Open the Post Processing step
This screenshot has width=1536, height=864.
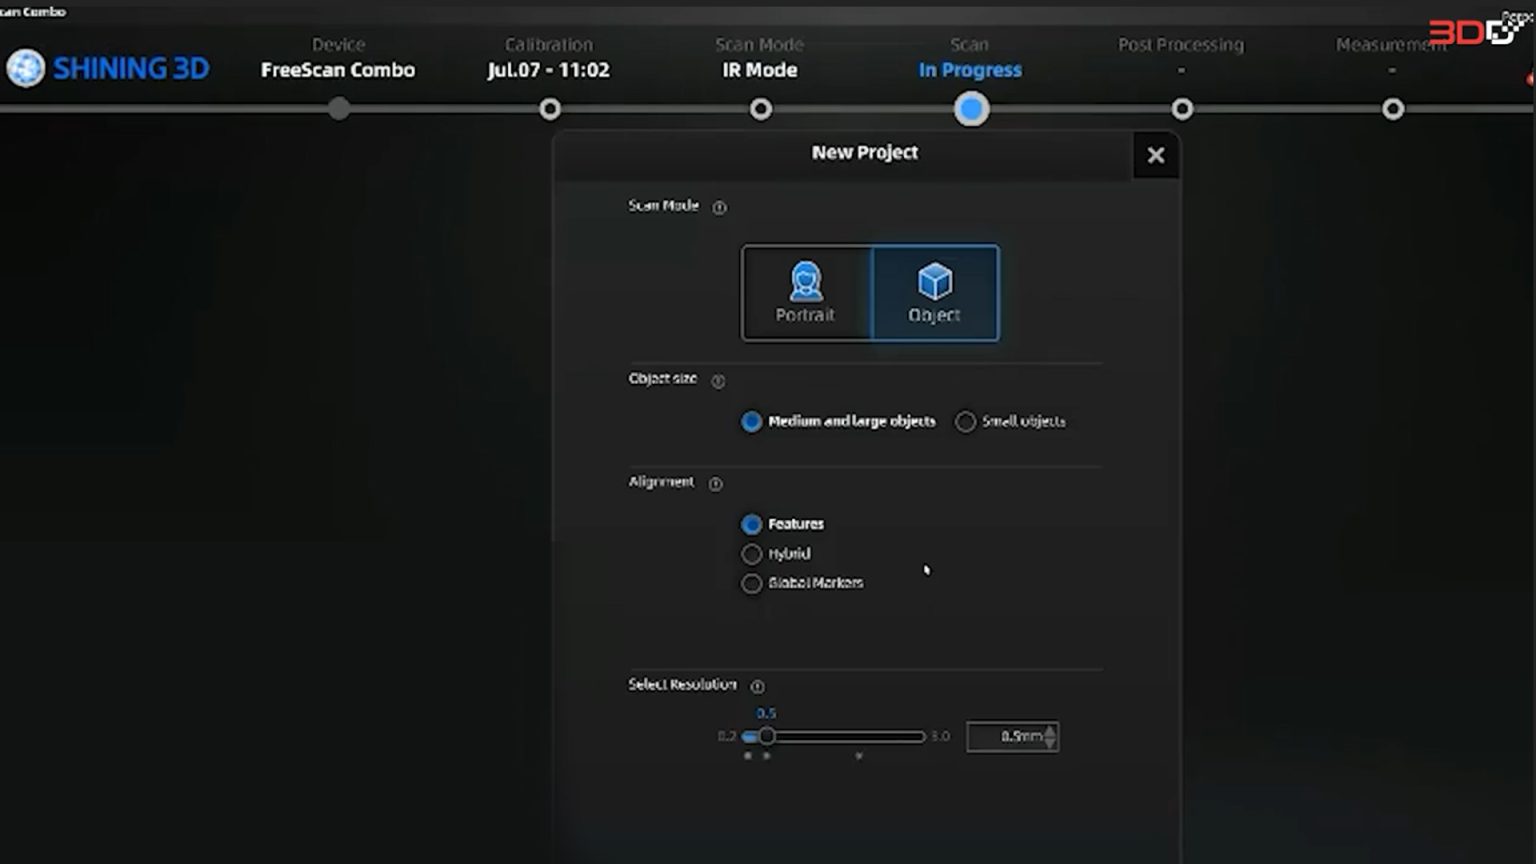[x=1182, y=109]
